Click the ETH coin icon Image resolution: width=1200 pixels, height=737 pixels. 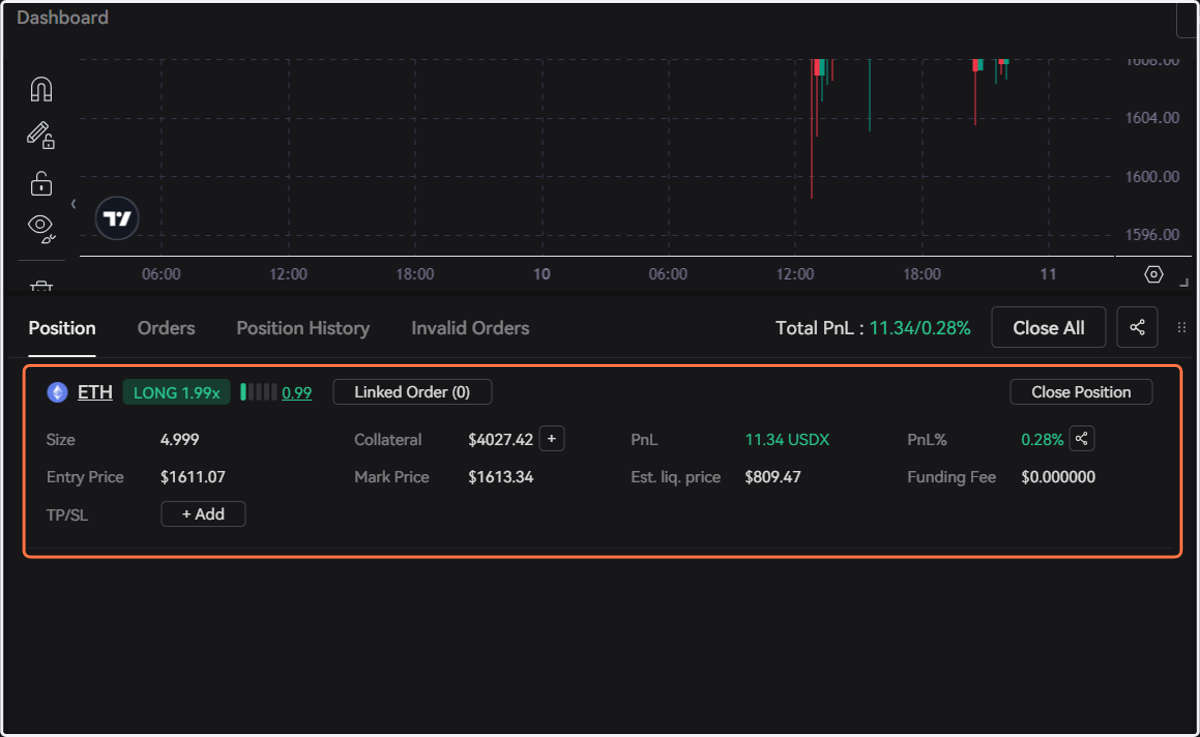coord(57,392)
